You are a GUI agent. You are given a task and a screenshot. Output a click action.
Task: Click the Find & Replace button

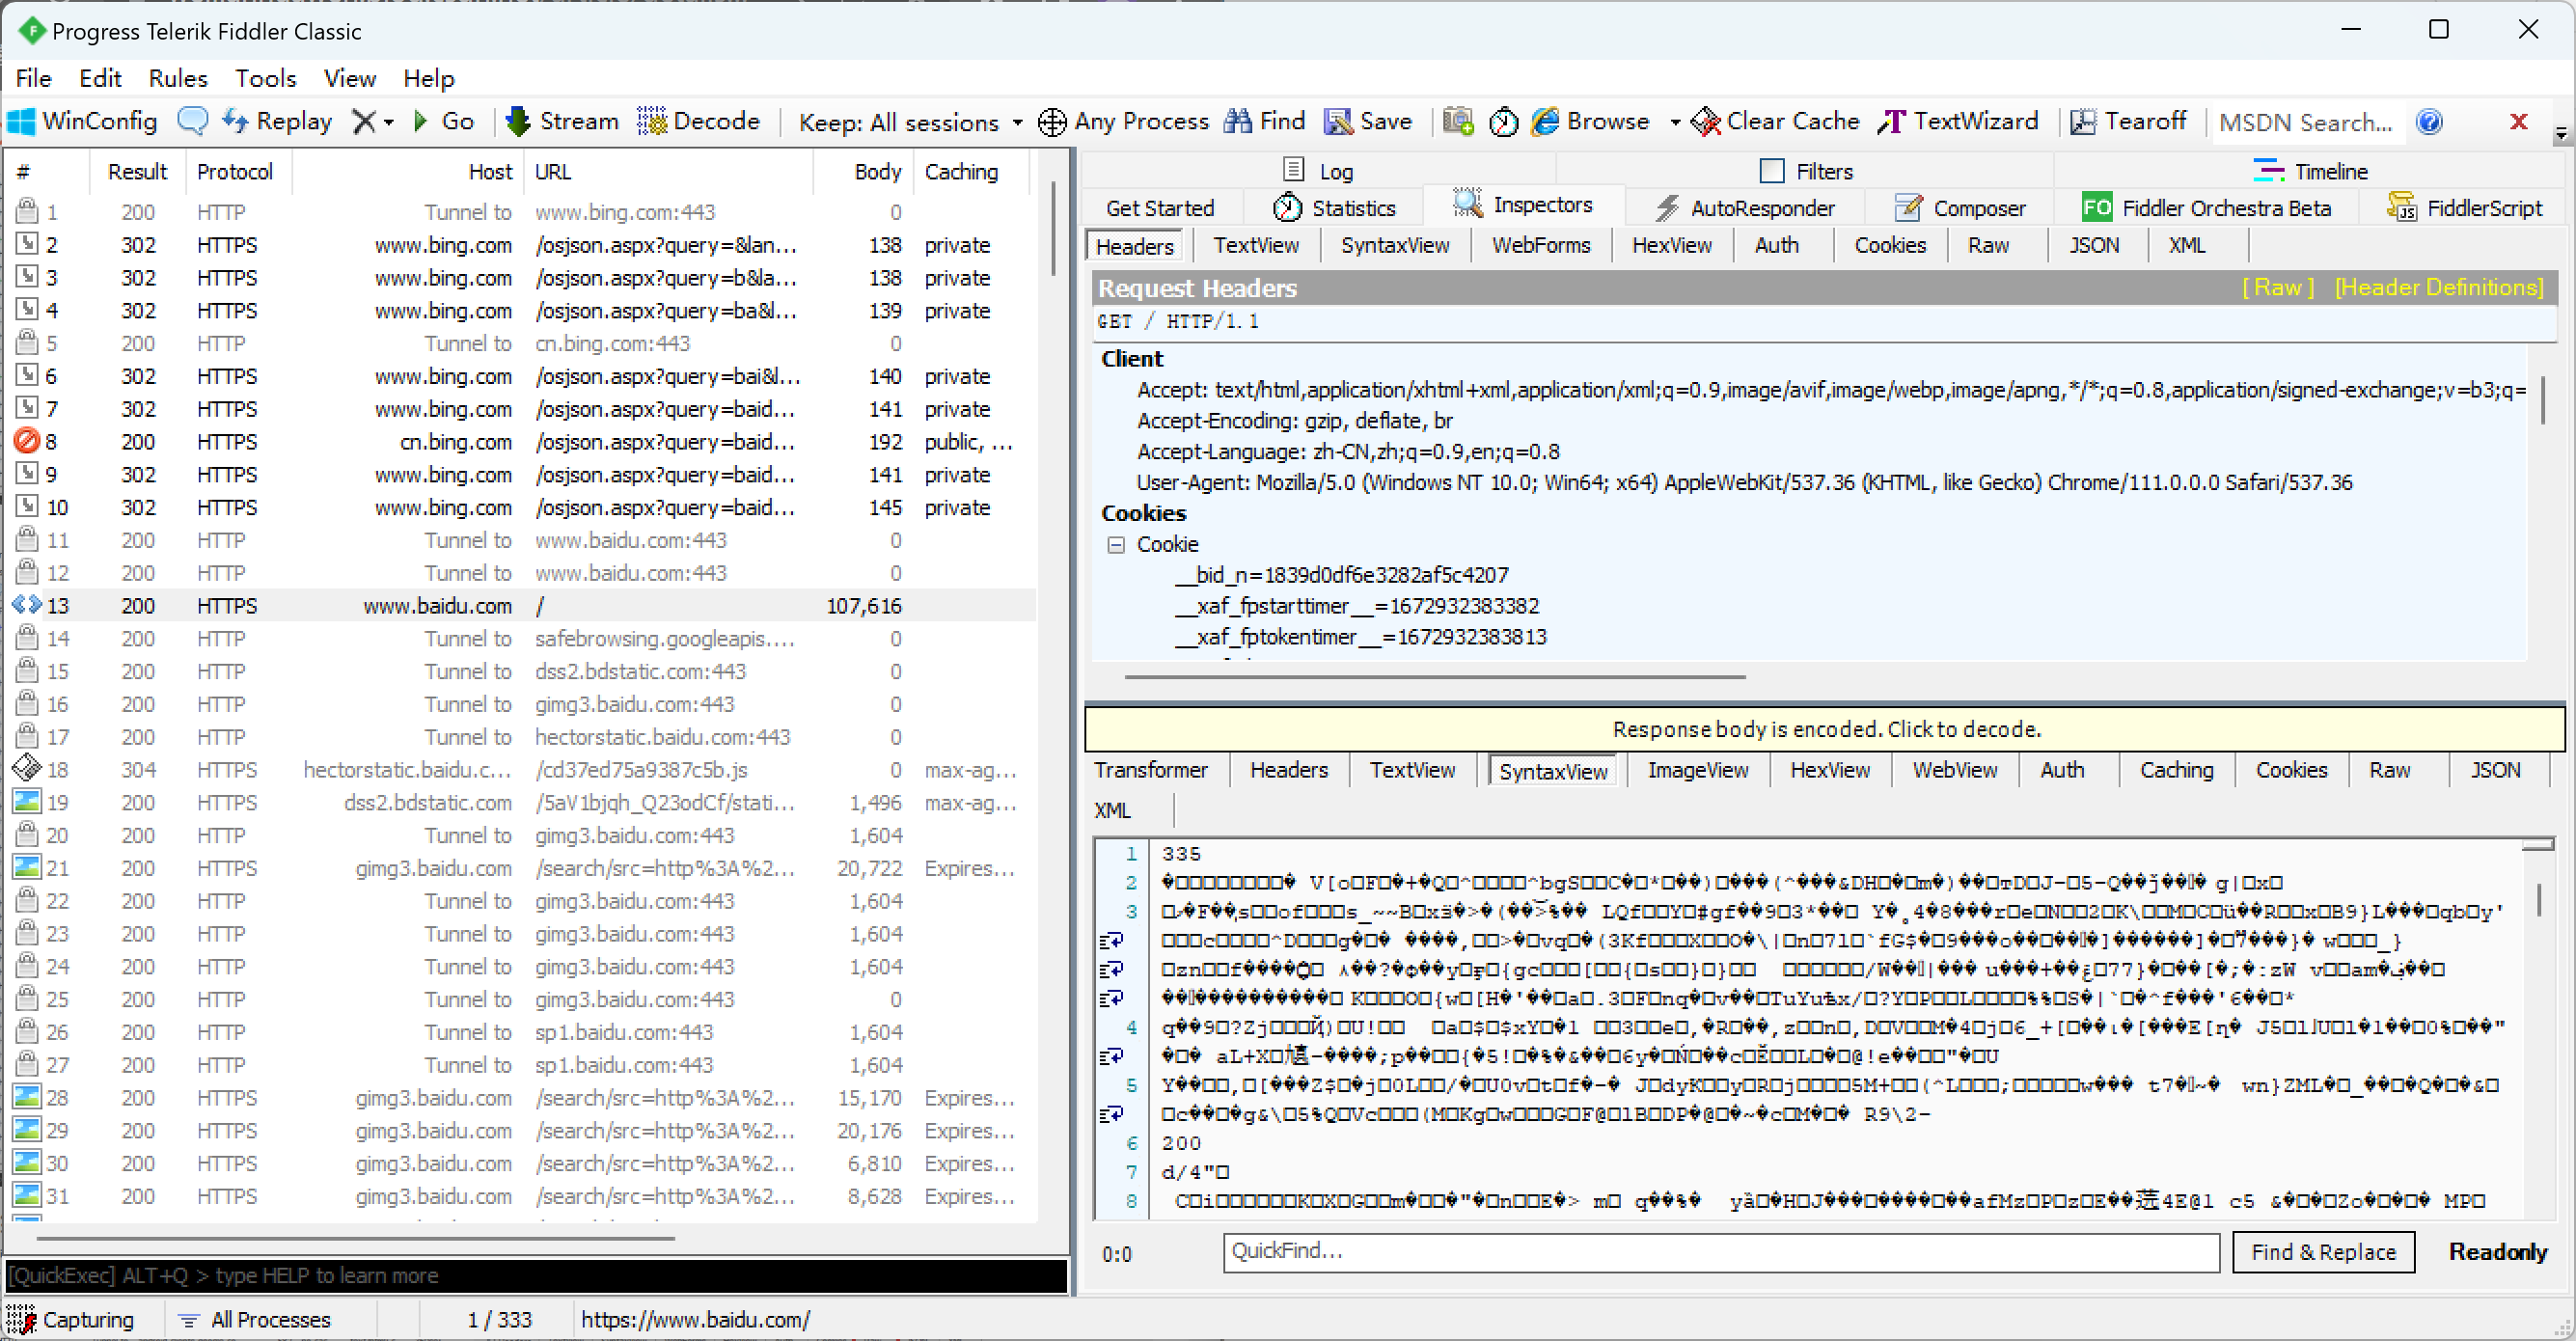[x=2322, y=1252]
